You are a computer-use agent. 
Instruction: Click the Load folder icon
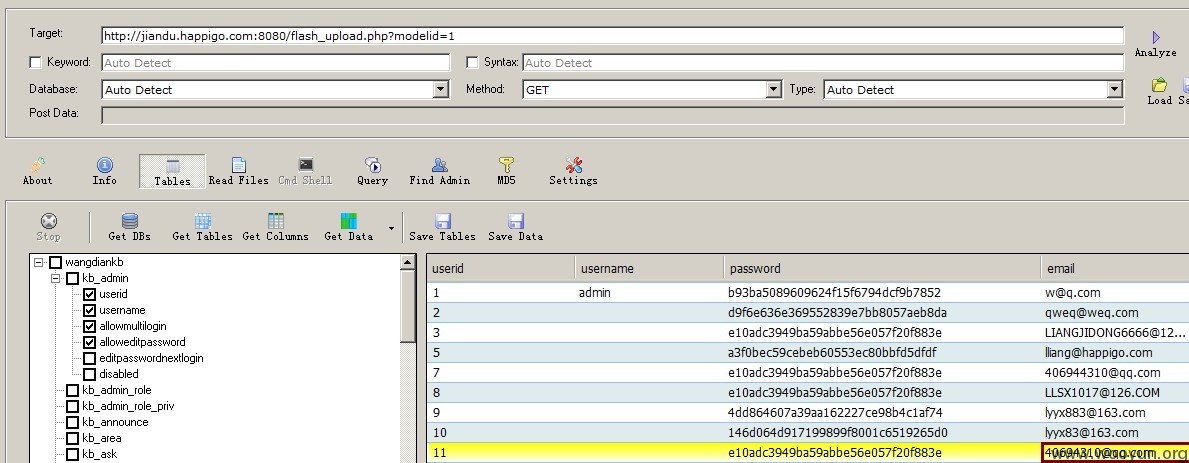[1159, 85]
